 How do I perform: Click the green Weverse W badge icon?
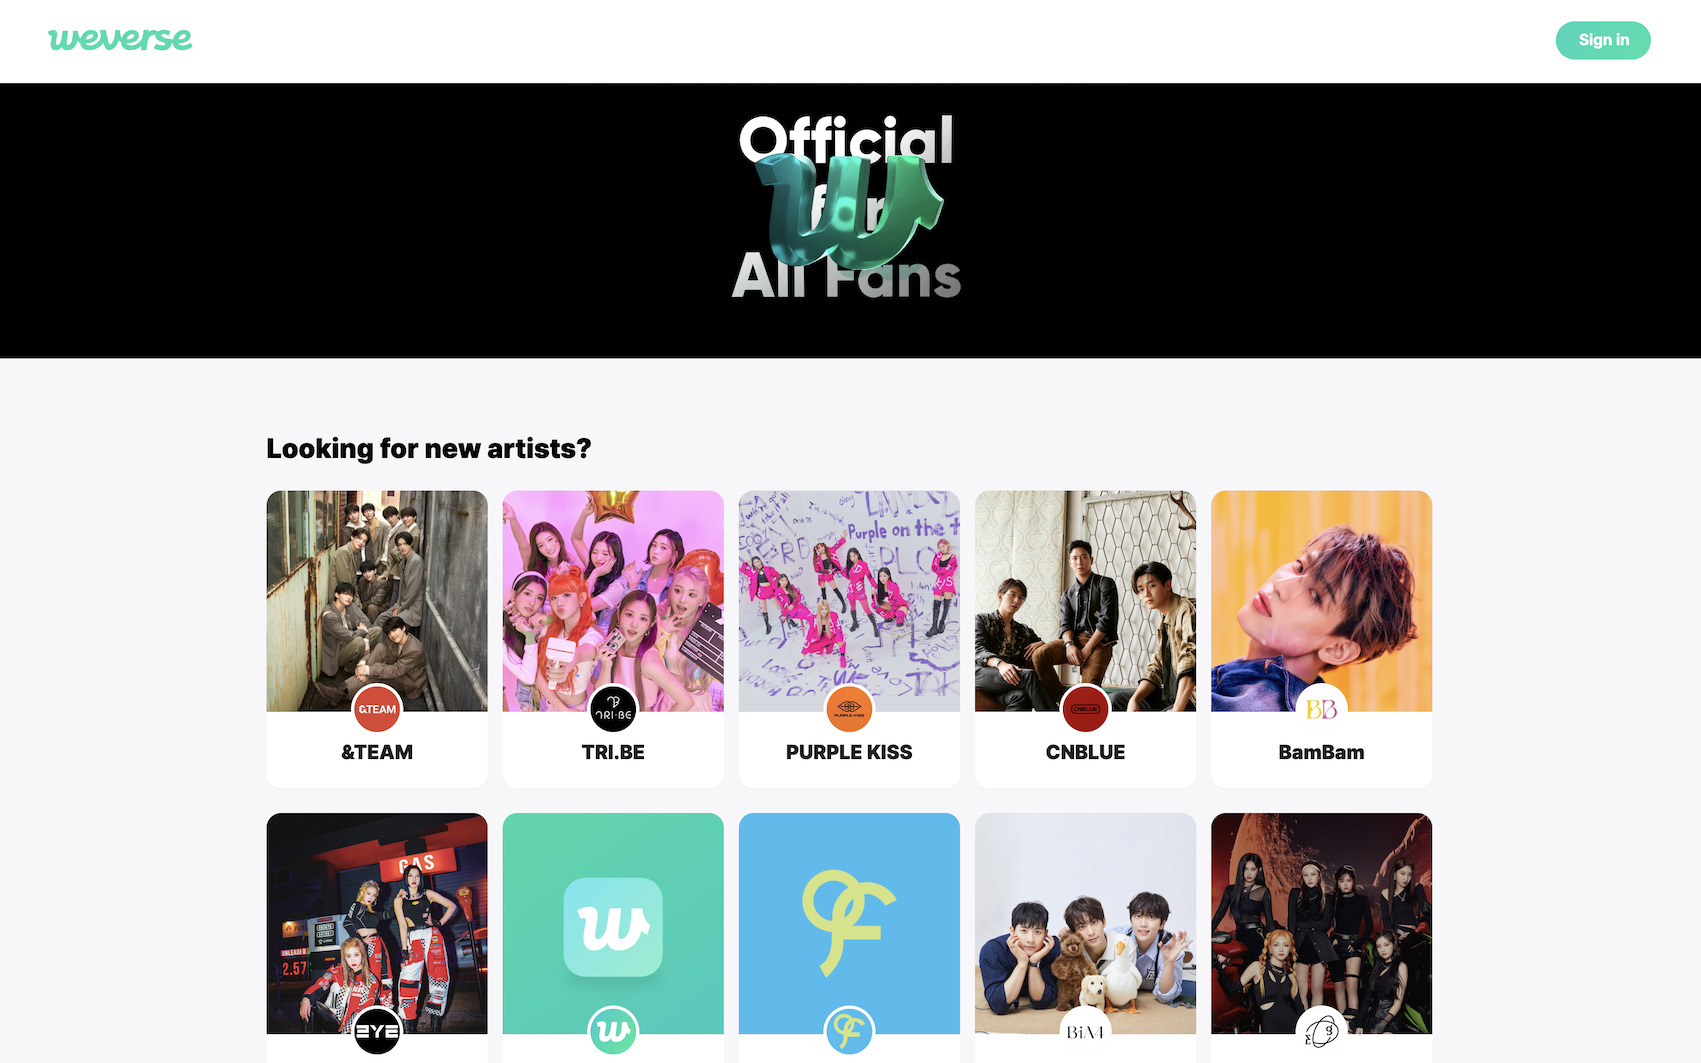pos(613,1031)
